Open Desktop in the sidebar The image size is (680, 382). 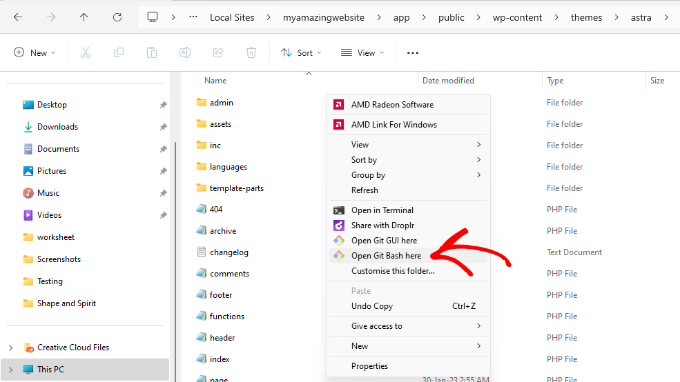click(52, 105)
